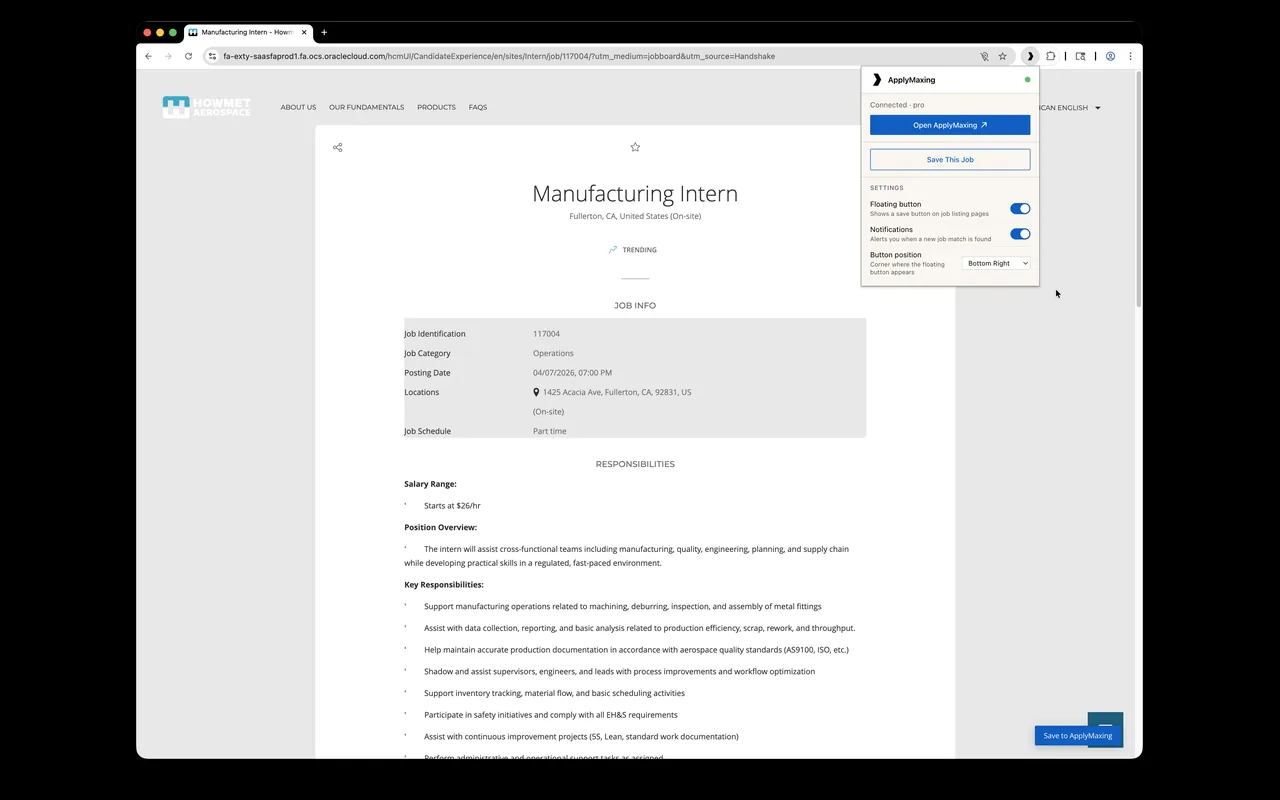Viewport: 1280px width, 800px height.
Task: Click the Position Overview heading
Action: tap(440, 527)
